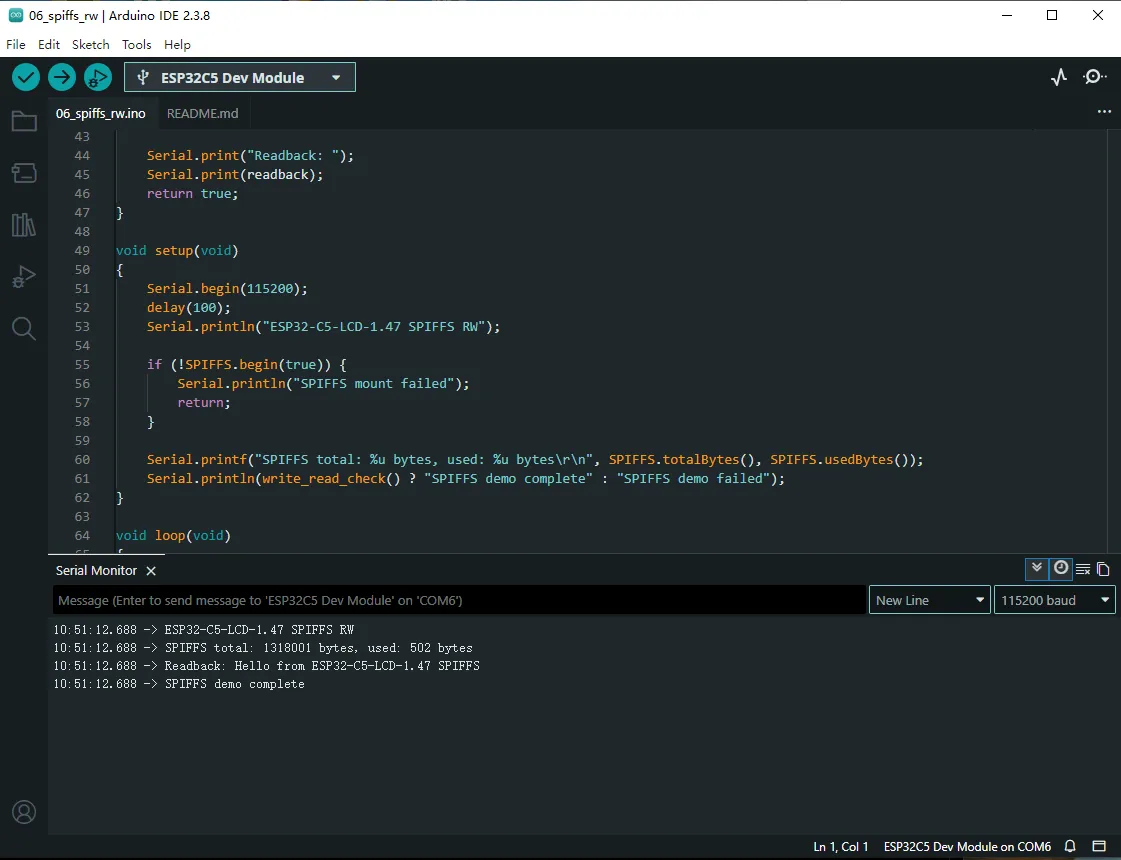Click the Upload arrow button
This screenshot has width=1121, height=860.
pyautogui.click(x=62, y=77)
